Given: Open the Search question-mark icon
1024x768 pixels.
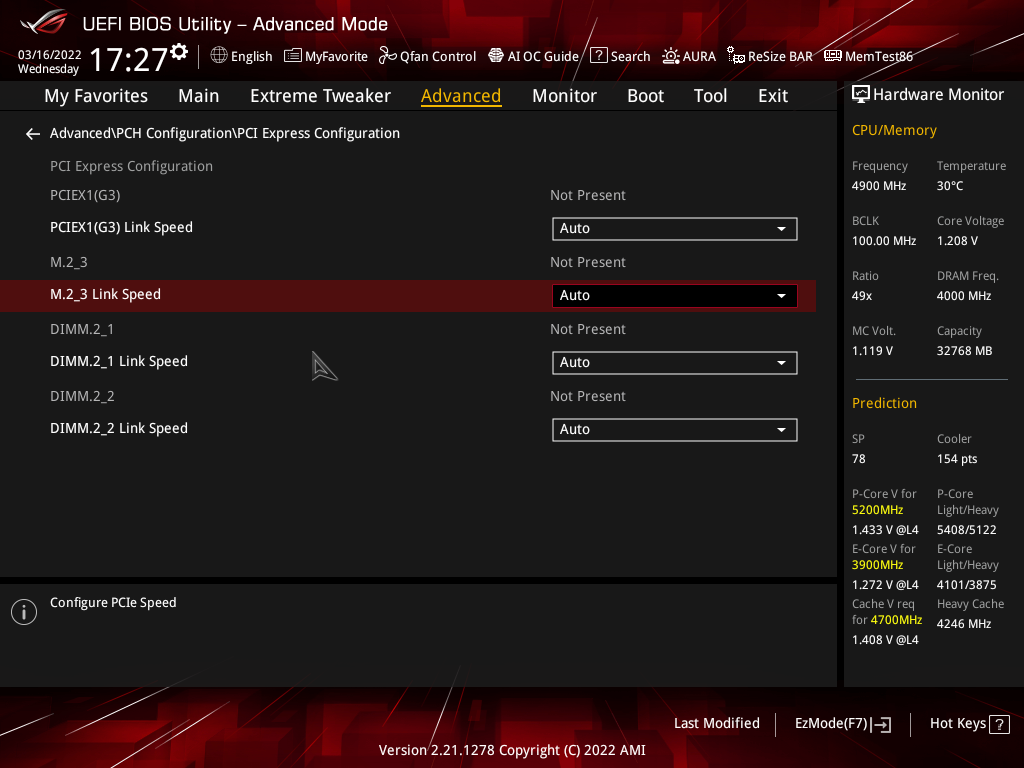Looking at the screenshot, I should click(599, 56).
